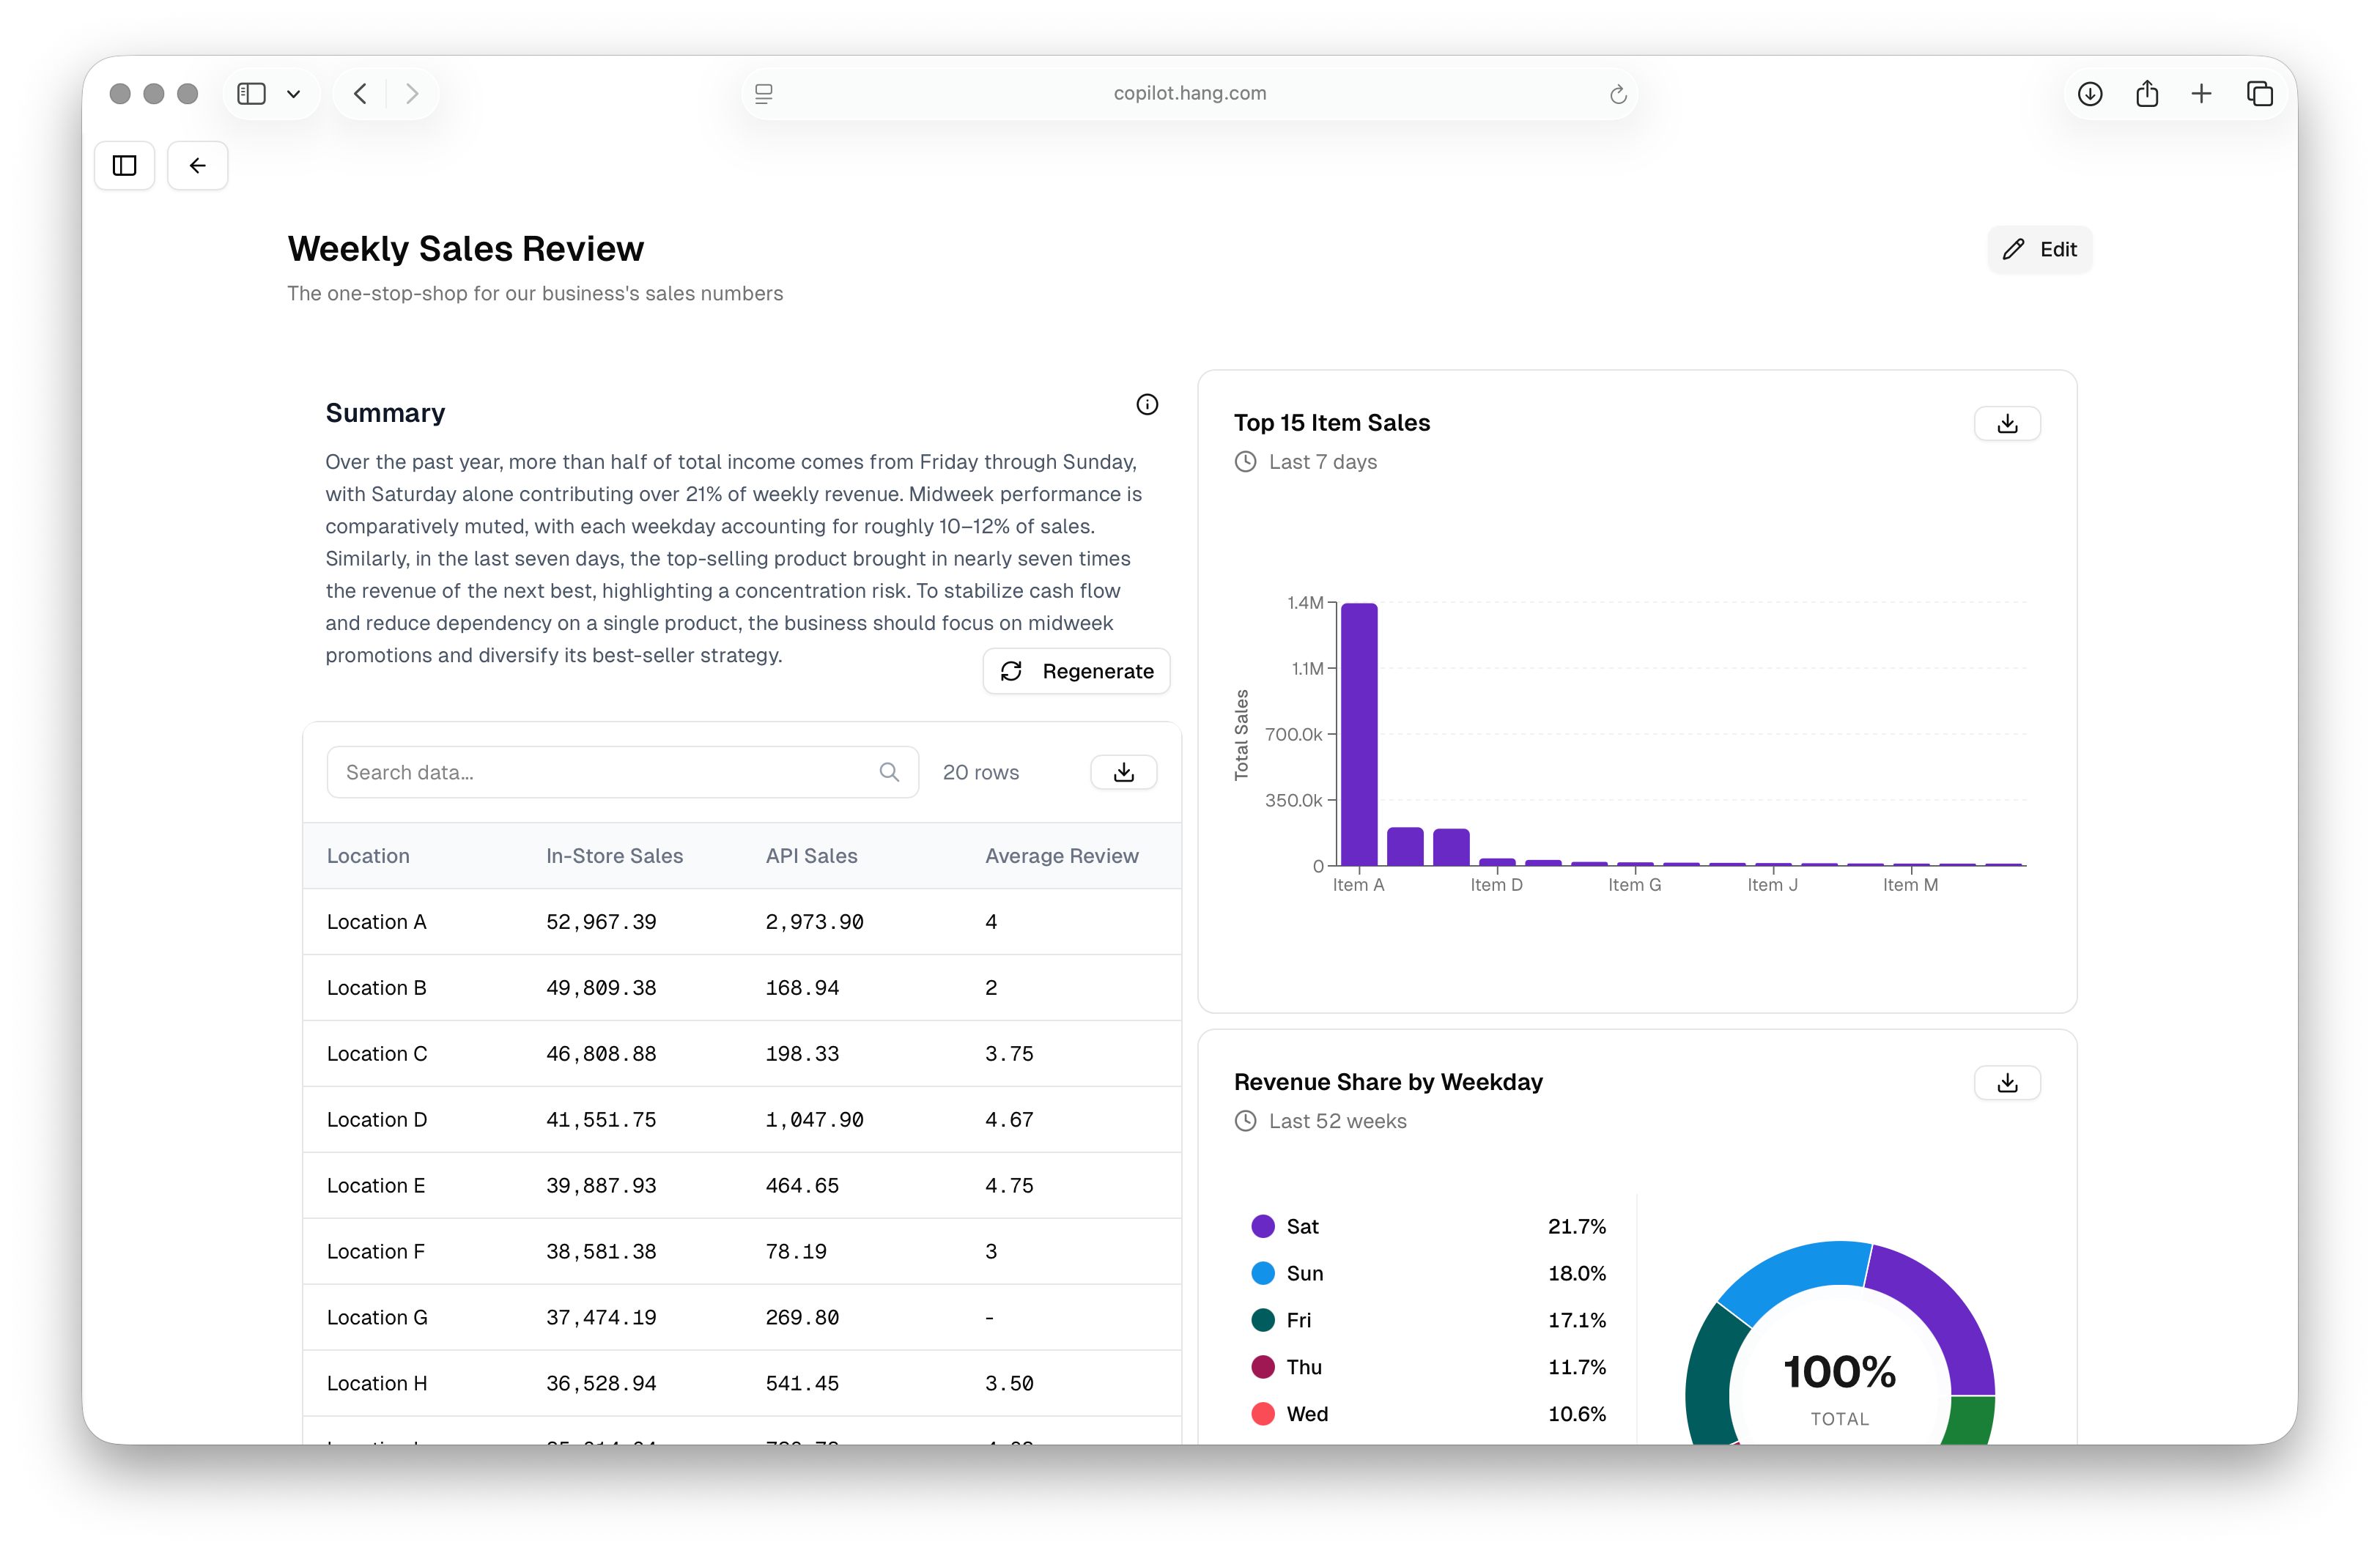
Task: Download the locations data table
Action: pos(1124,772)
